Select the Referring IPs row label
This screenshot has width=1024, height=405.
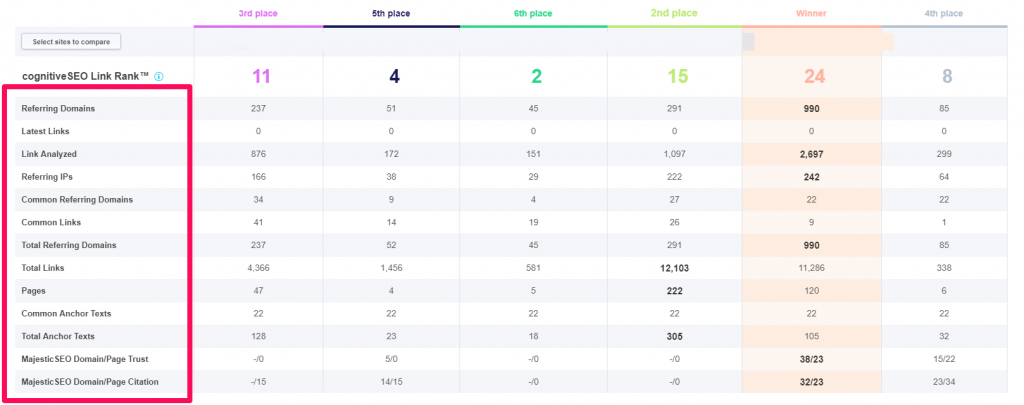pyautogui.click(x=50, y=177)
